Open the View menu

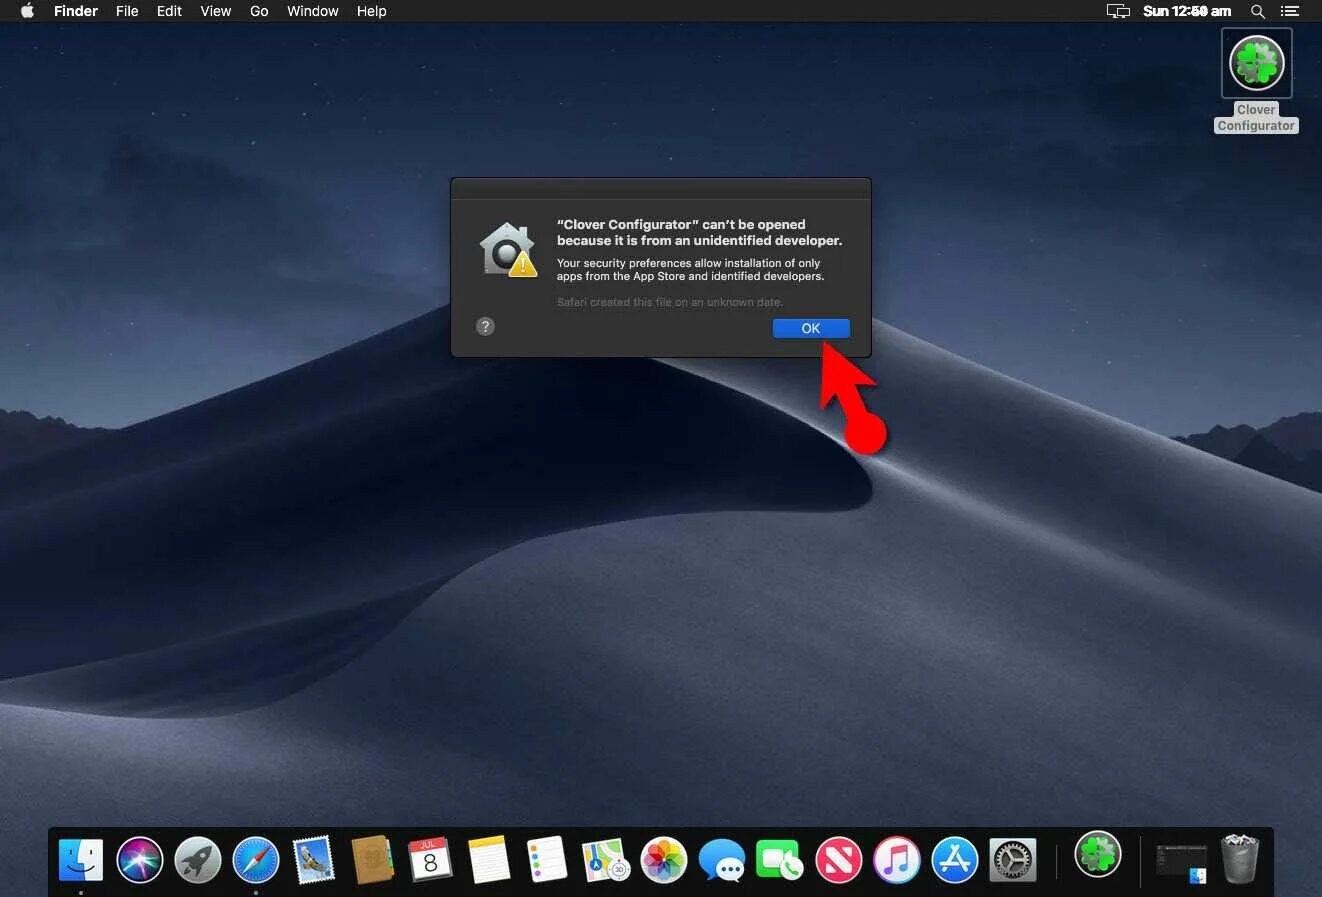coord(215,11)
